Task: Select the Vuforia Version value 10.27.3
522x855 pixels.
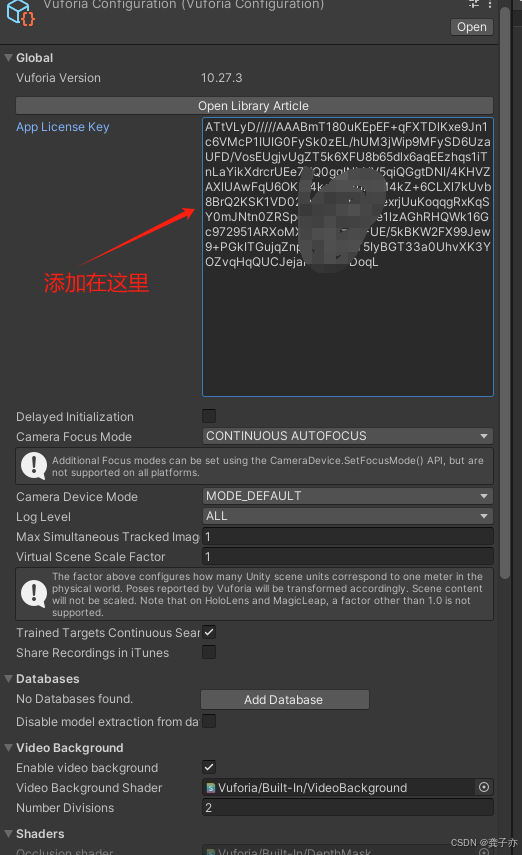Action: coord(221,78)
